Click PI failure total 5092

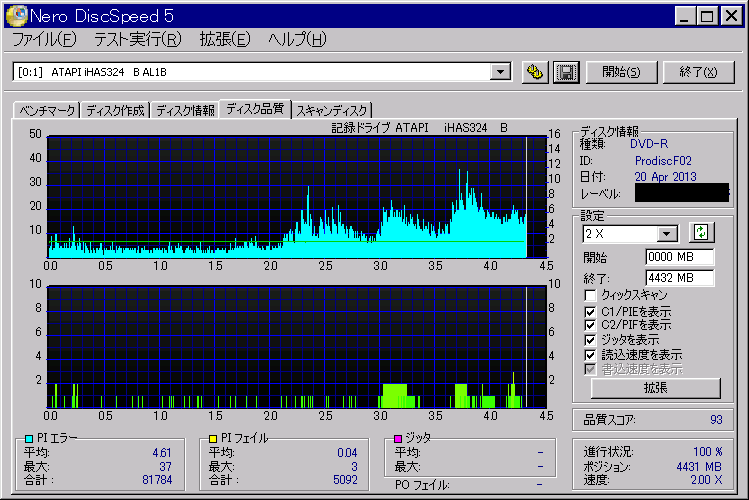tap(345, 480)
